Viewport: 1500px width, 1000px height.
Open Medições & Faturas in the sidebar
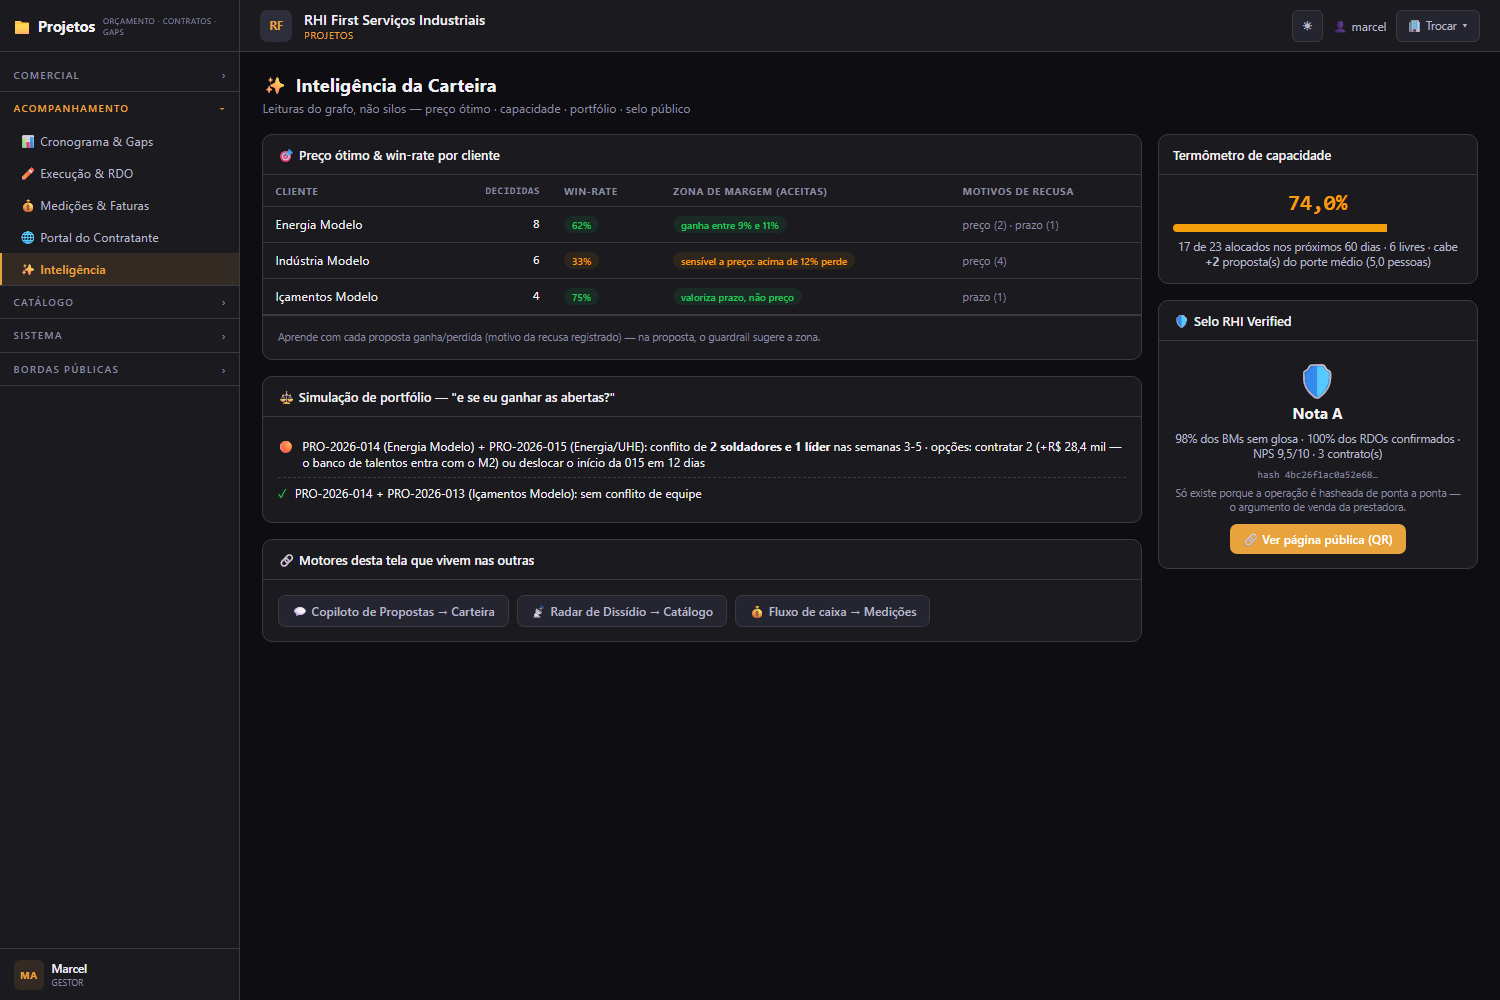[x=120, y=206]
